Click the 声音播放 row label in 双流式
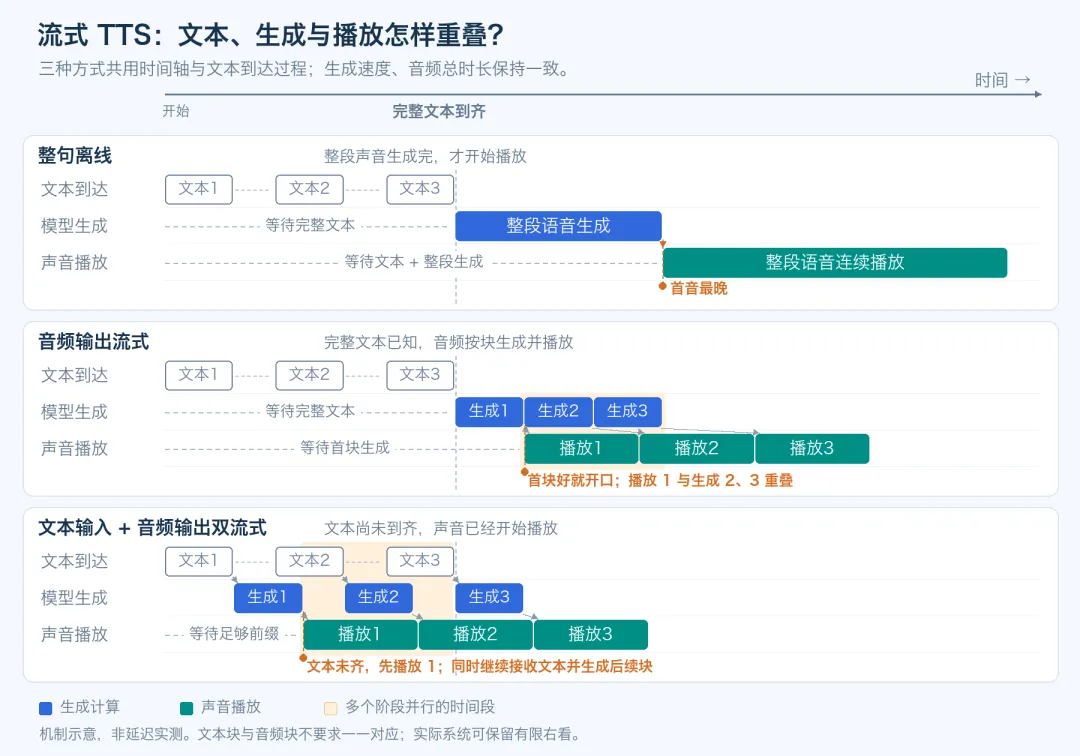The width and height of the screenshot is (1080, 756). point(74,634)
